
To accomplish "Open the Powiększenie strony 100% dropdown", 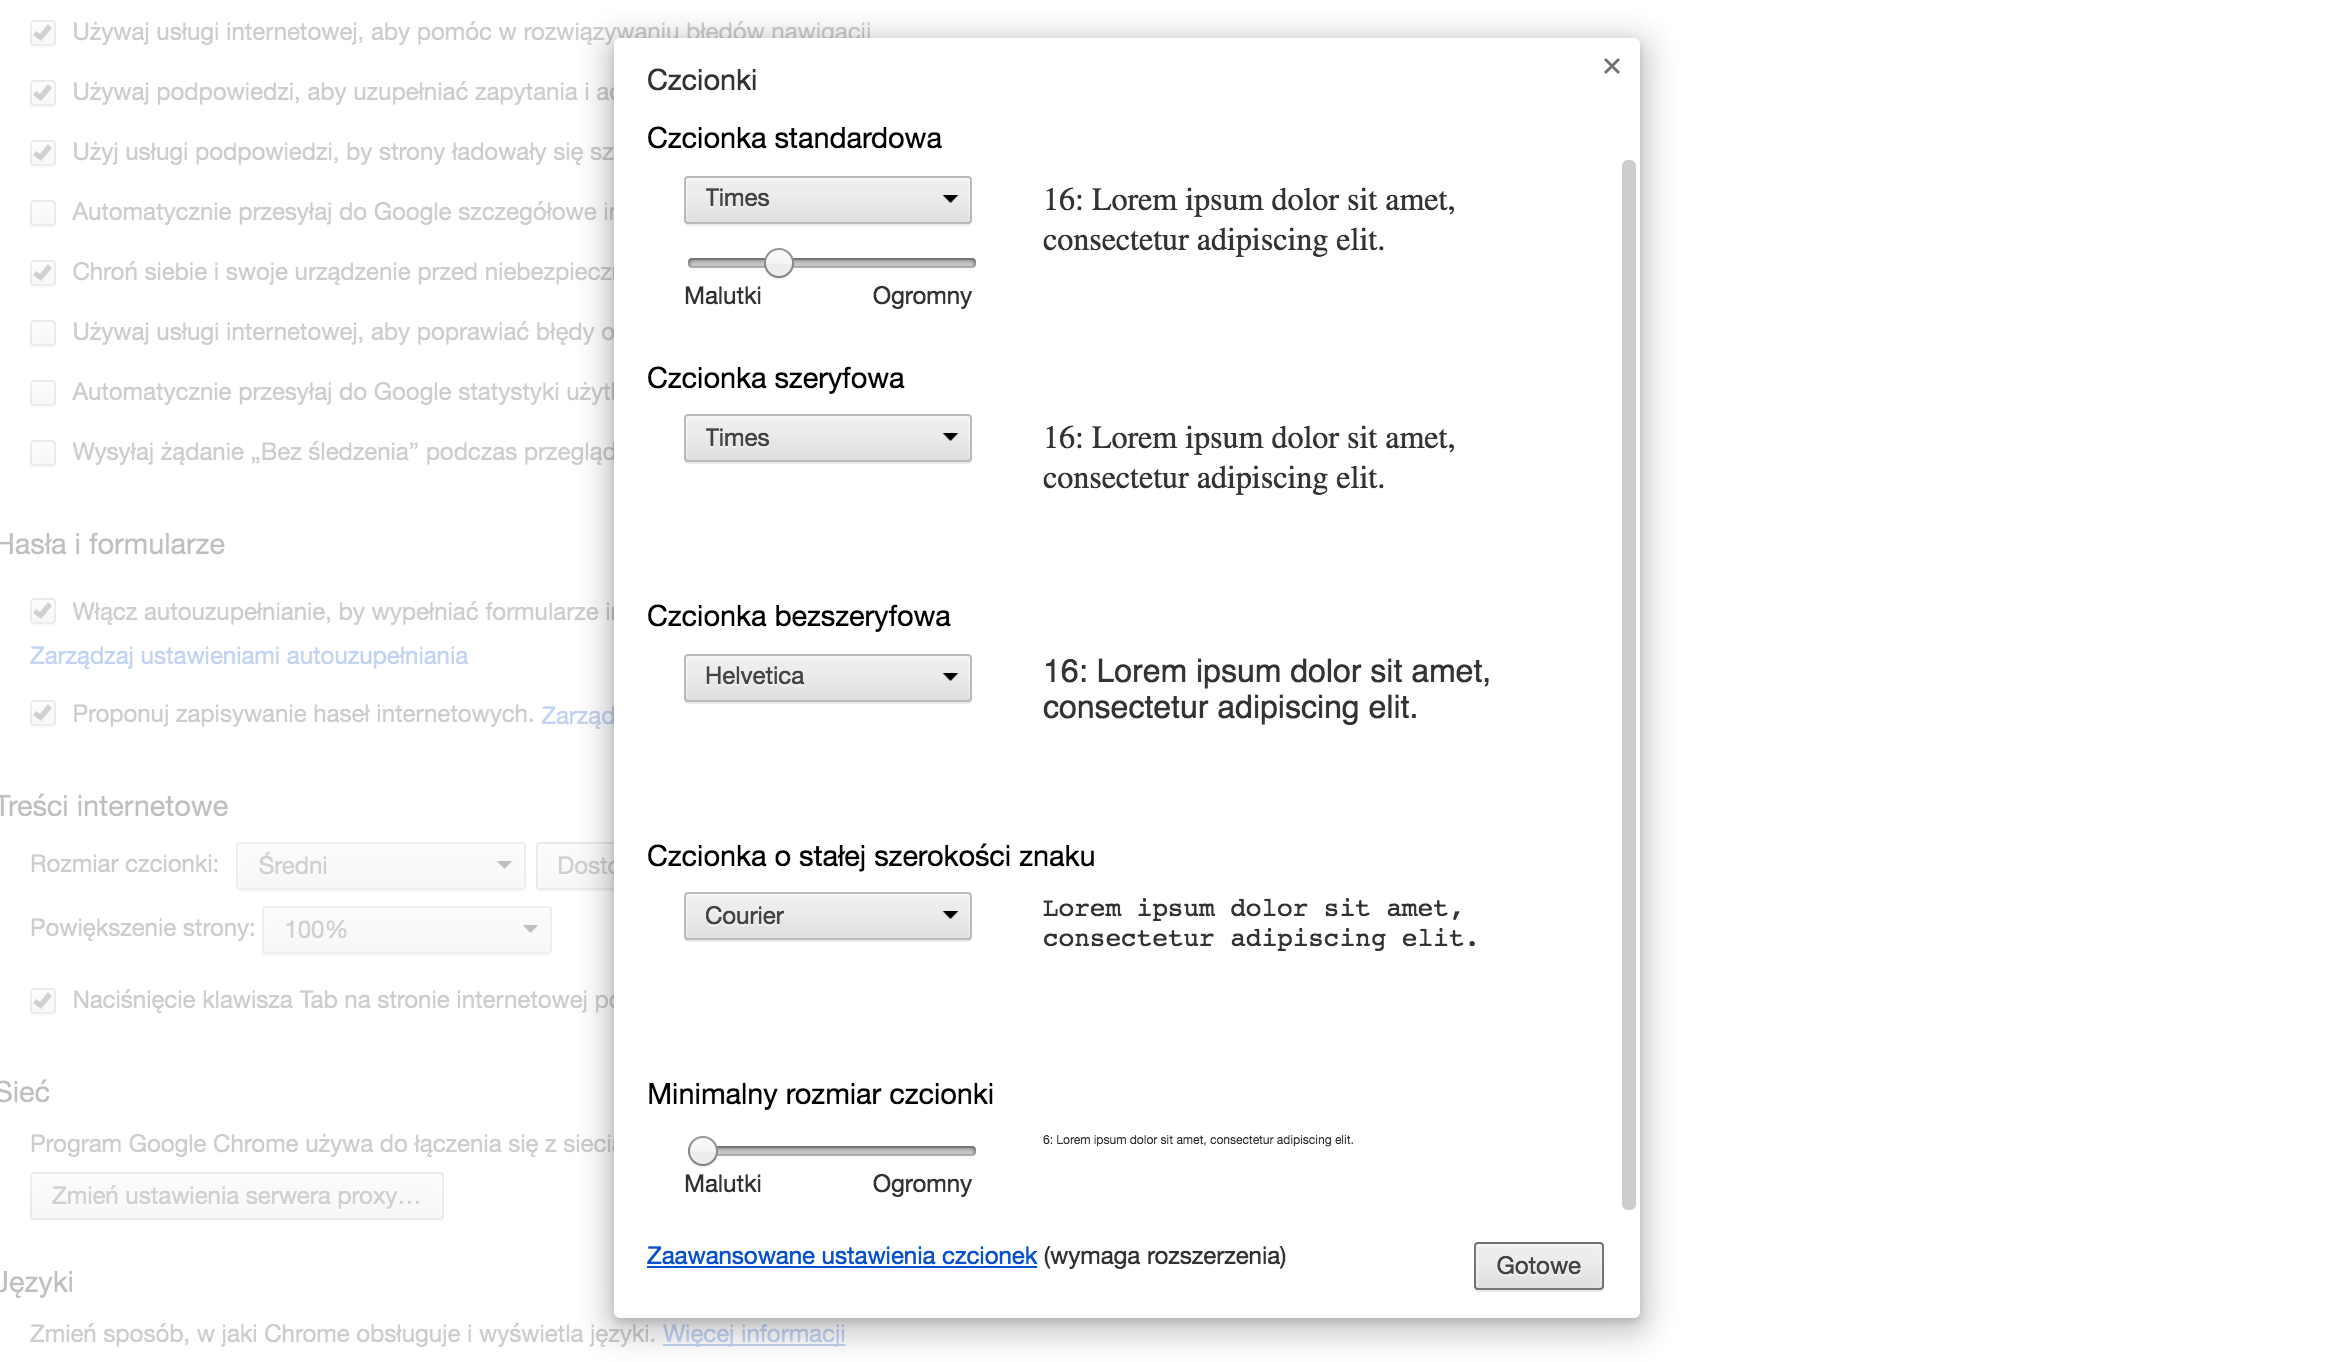I will click(407, 930).
